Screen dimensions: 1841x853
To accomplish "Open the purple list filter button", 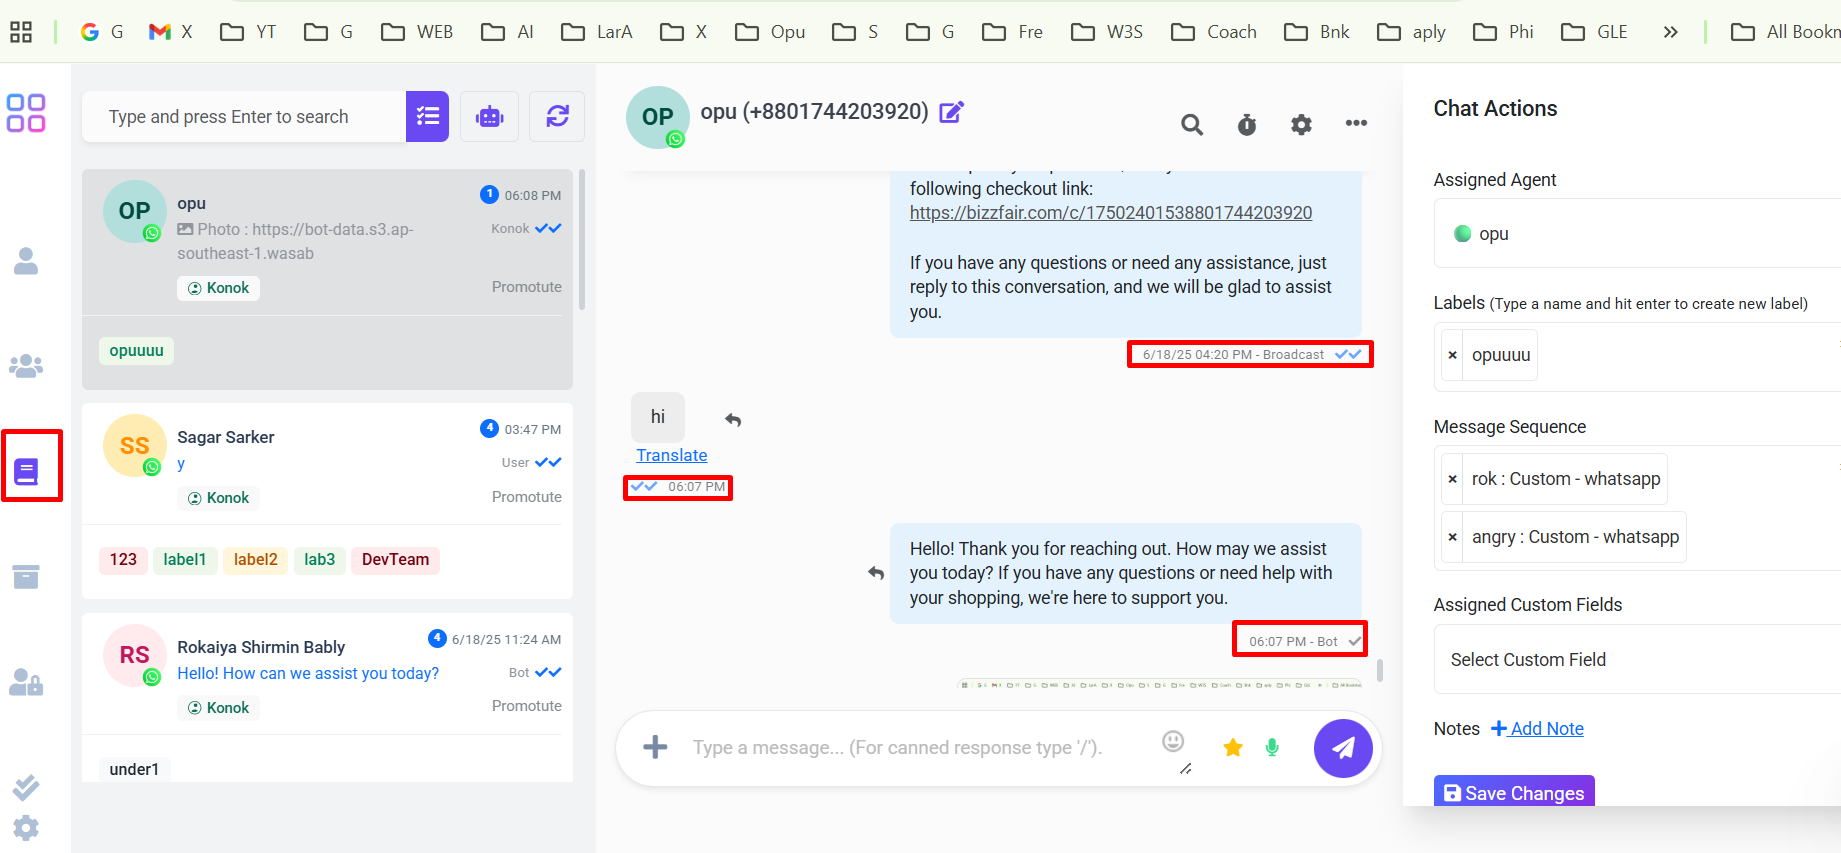I will click(x=427, y=117).
